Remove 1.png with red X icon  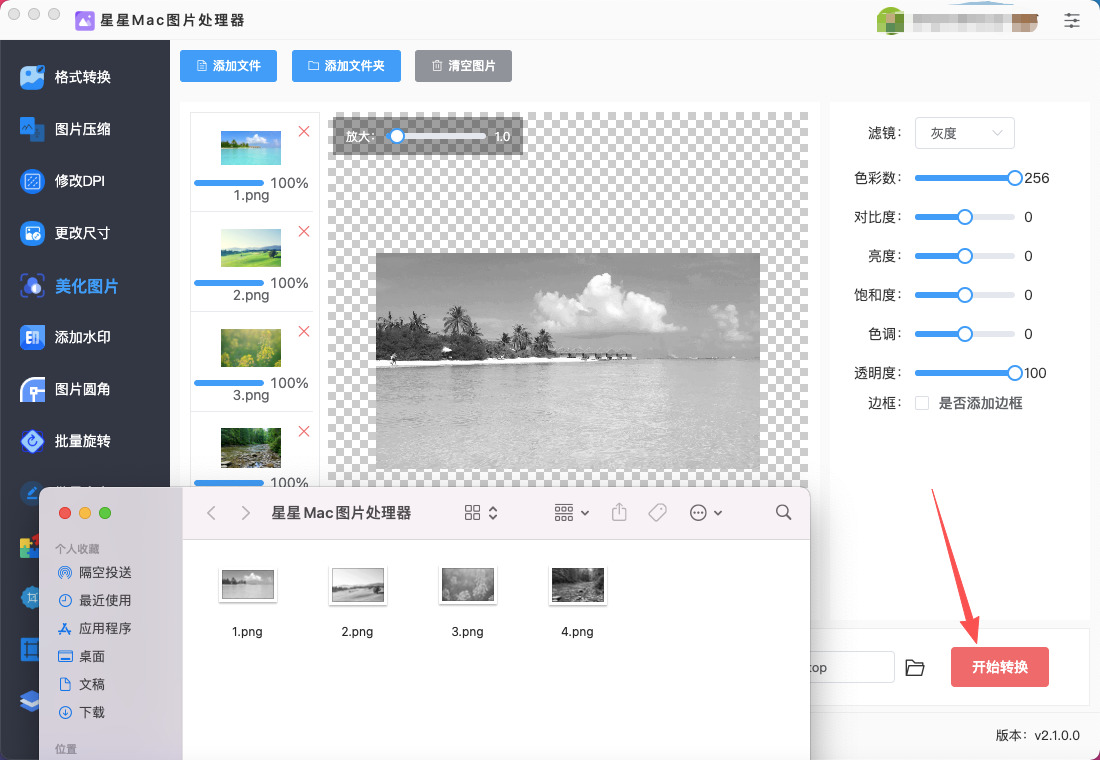tap(304, 132)
